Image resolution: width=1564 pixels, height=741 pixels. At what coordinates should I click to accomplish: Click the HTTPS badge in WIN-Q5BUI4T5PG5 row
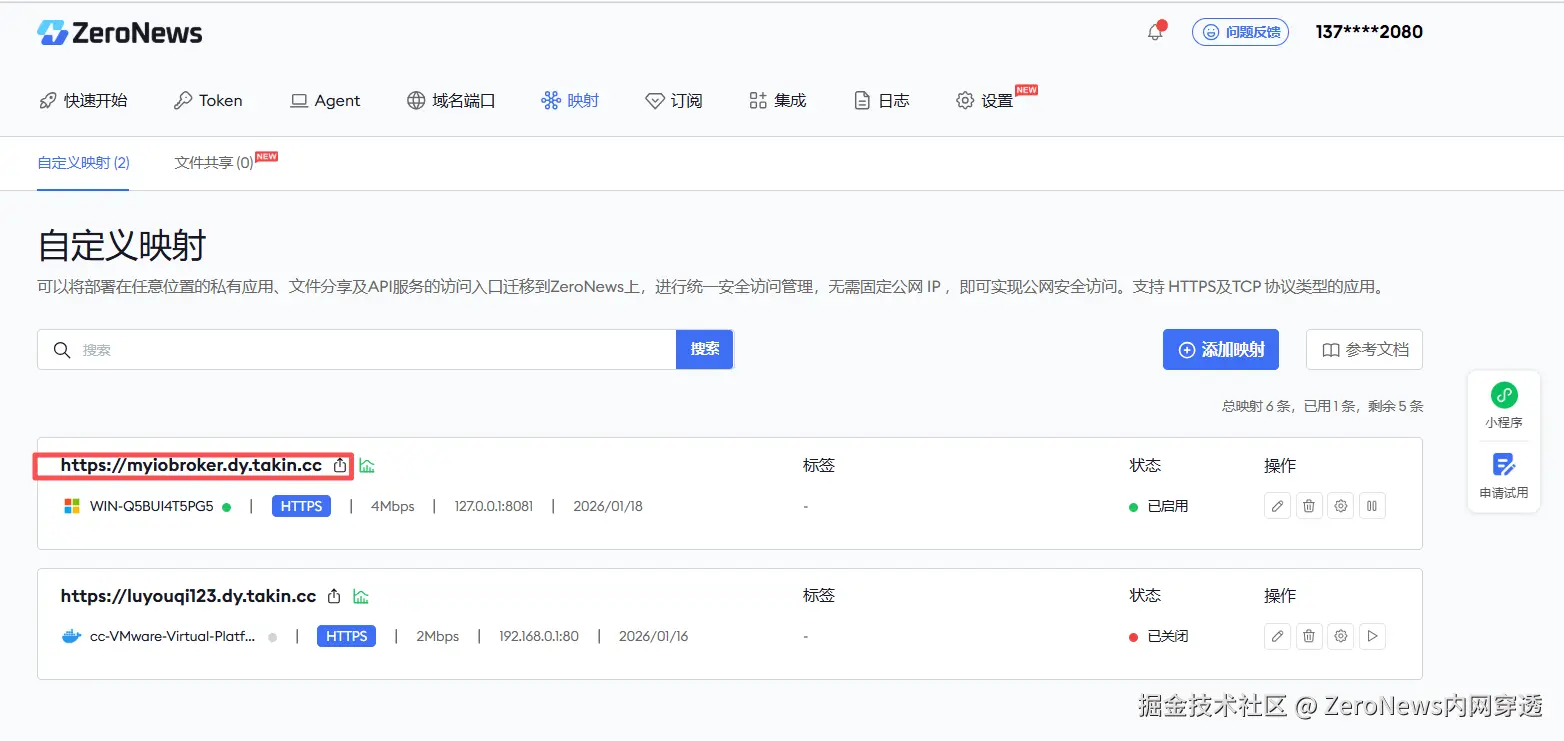pos(301,506)
